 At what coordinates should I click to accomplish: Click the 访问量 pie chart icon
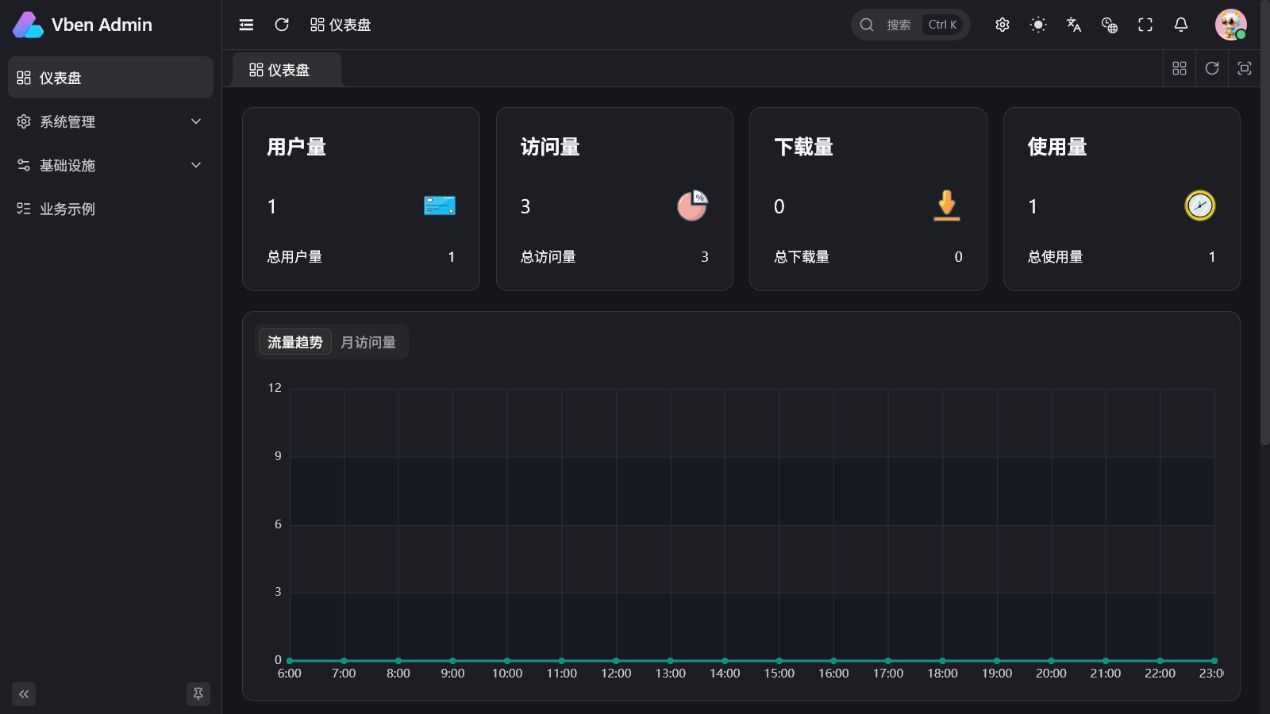coord(693,206)
